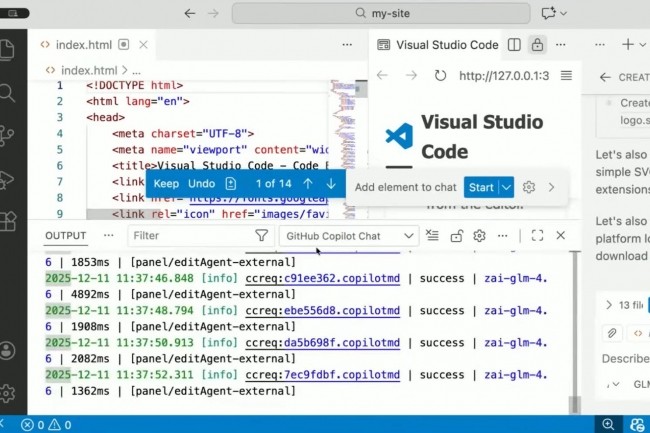Show the diff file icon in edit toolbar
The image size is (650, 433).
click(230, 184)
